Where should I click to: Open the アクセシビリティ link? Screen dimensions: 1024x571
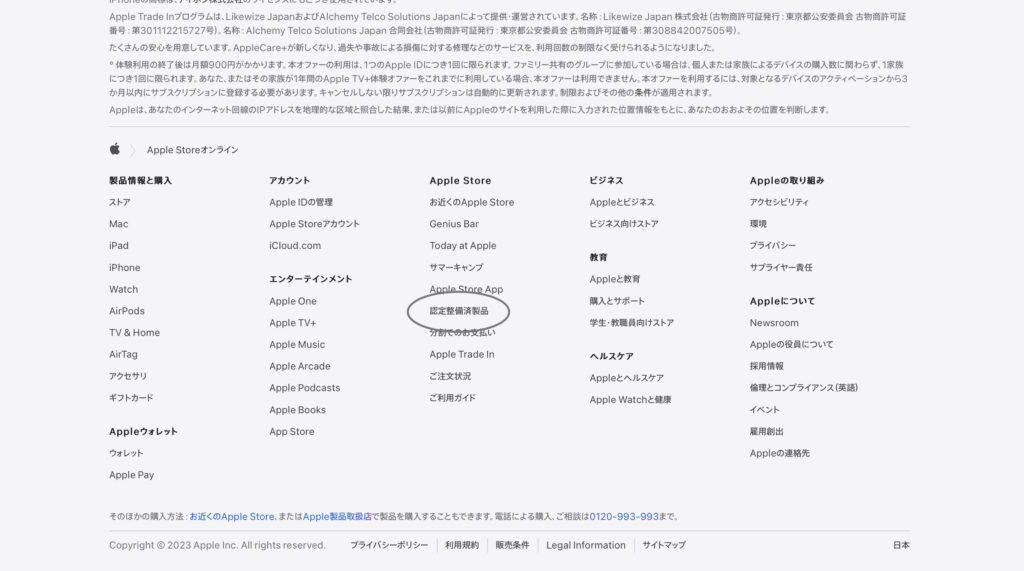pos(779,202)
